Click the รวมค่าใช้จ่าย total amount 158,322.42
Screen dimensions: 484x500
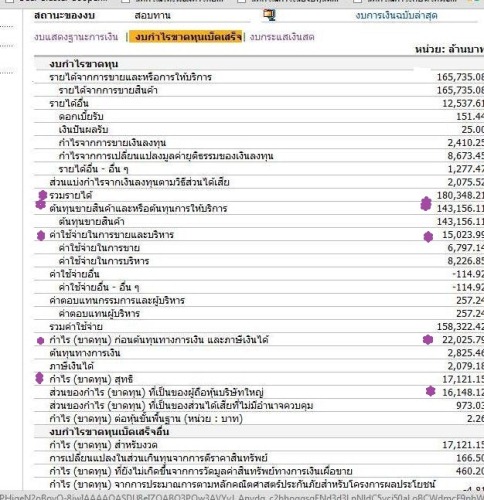tap(460, 327)
